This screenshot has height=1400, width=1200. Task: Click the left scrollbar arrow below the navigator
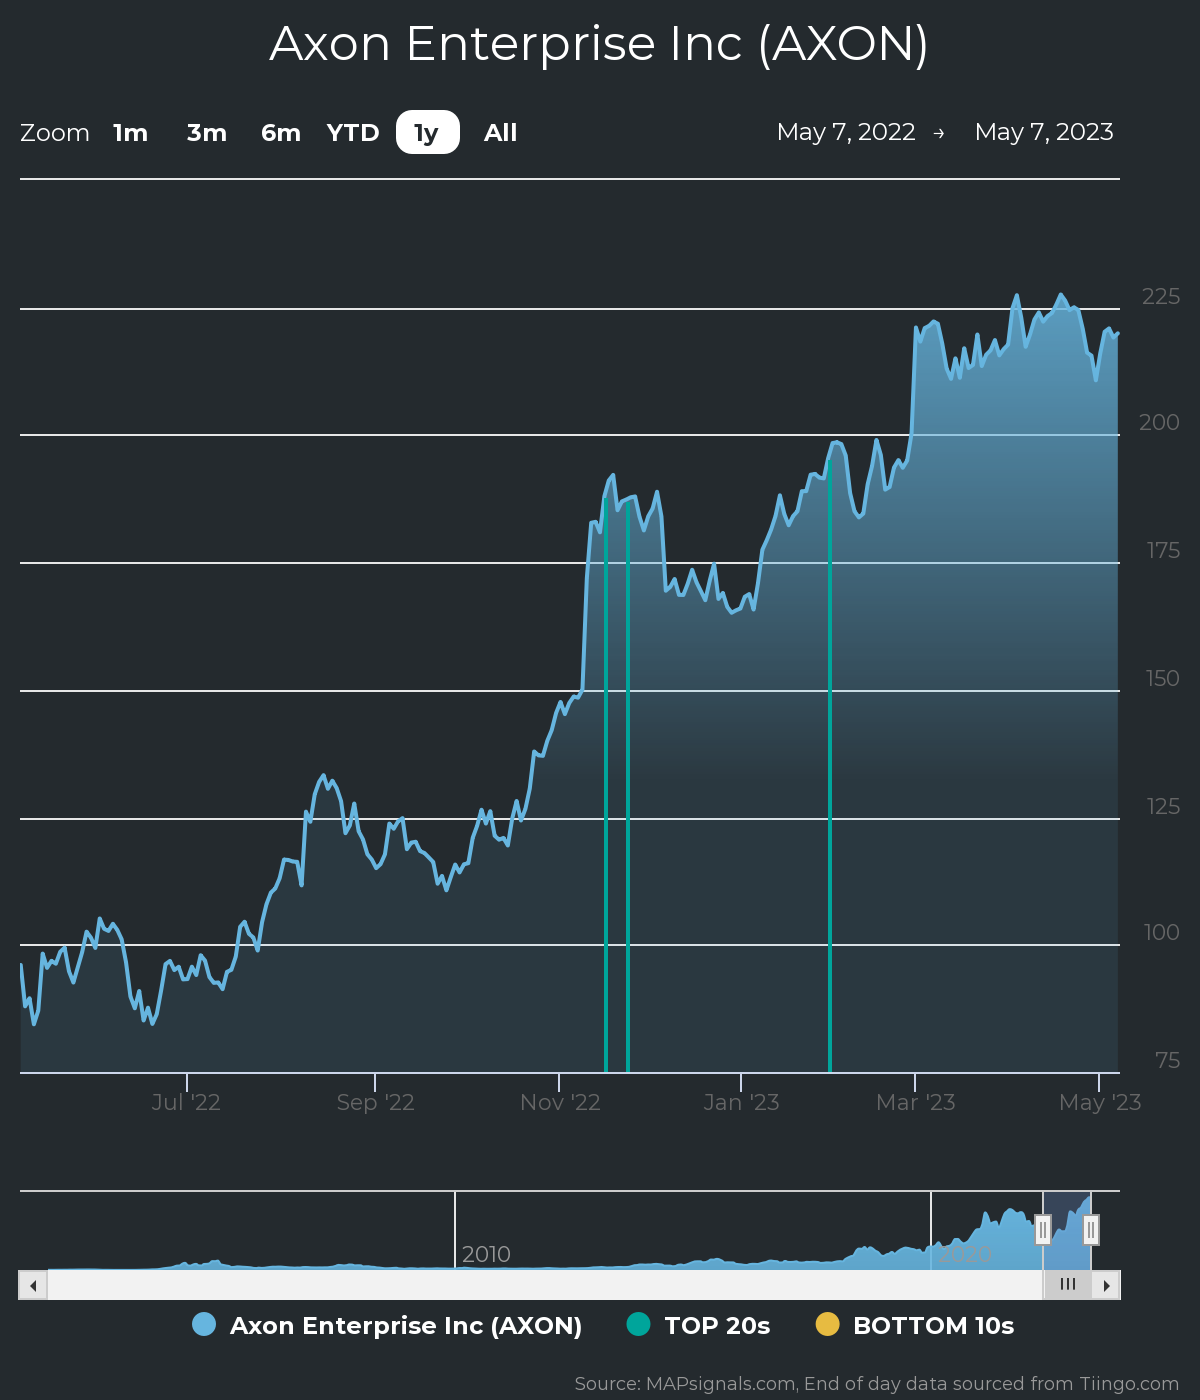point(31,1285)
